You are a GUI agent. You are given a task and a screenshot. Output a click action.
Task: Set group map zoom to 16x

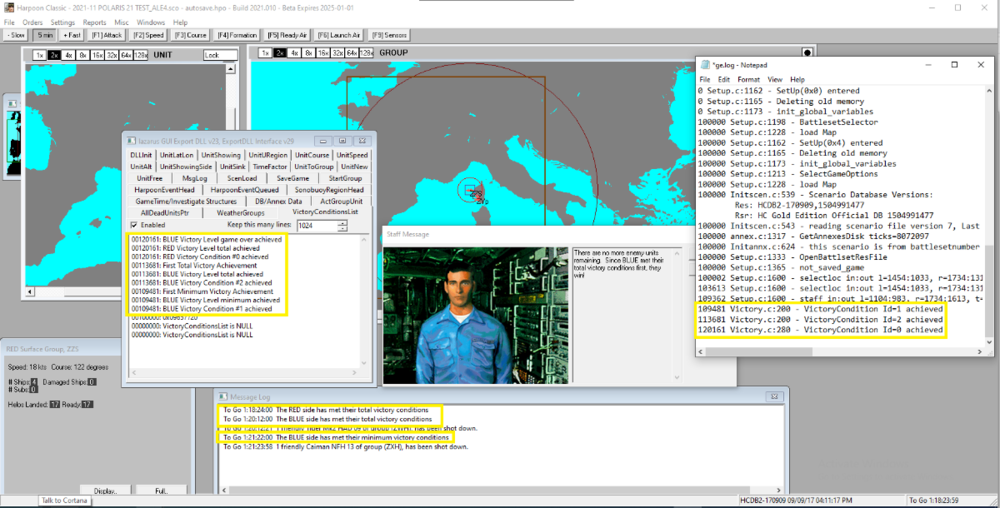tap(324, 52)
